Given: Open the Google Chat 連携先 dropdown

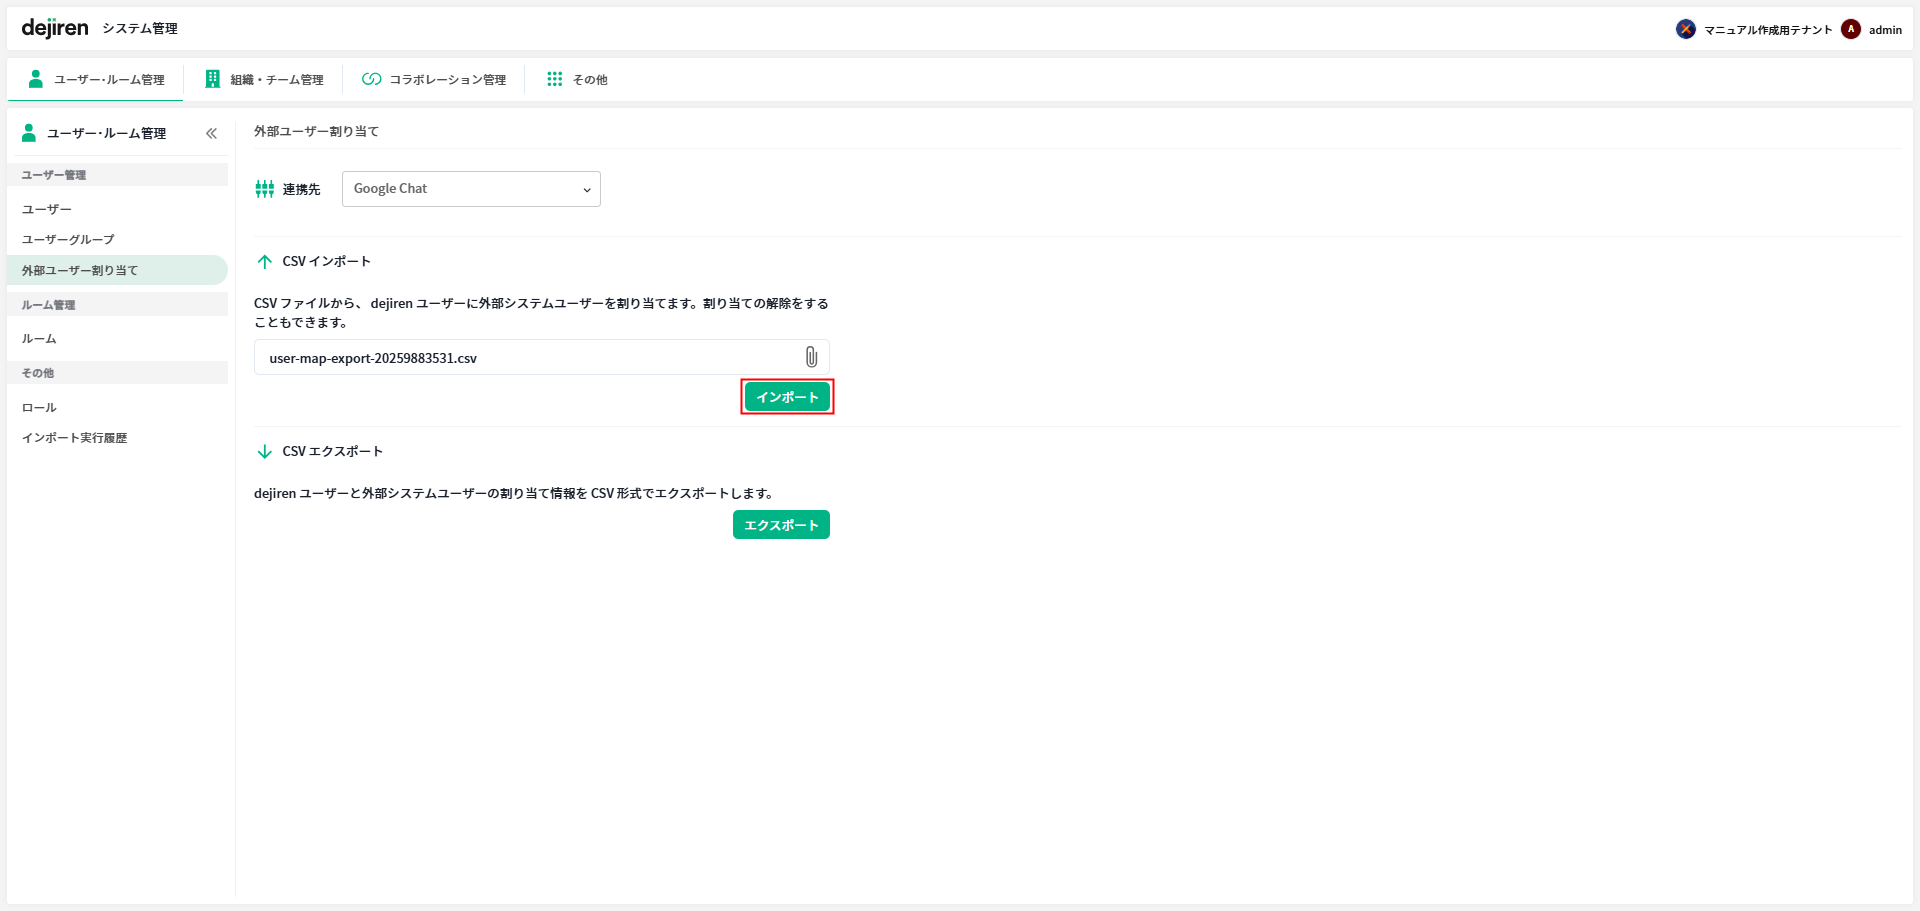Looking at the screenshot, I should (x=471, y=189).
